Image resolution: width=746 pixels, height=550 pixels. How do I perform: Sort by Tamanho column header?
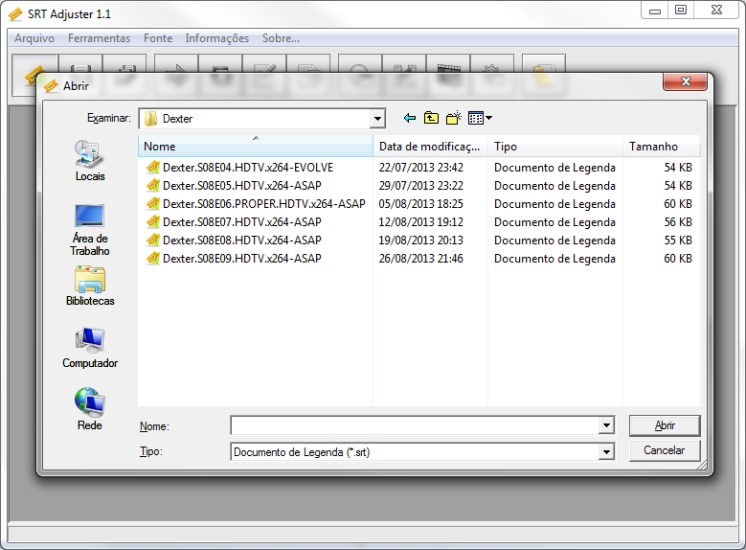coord(661,146)
